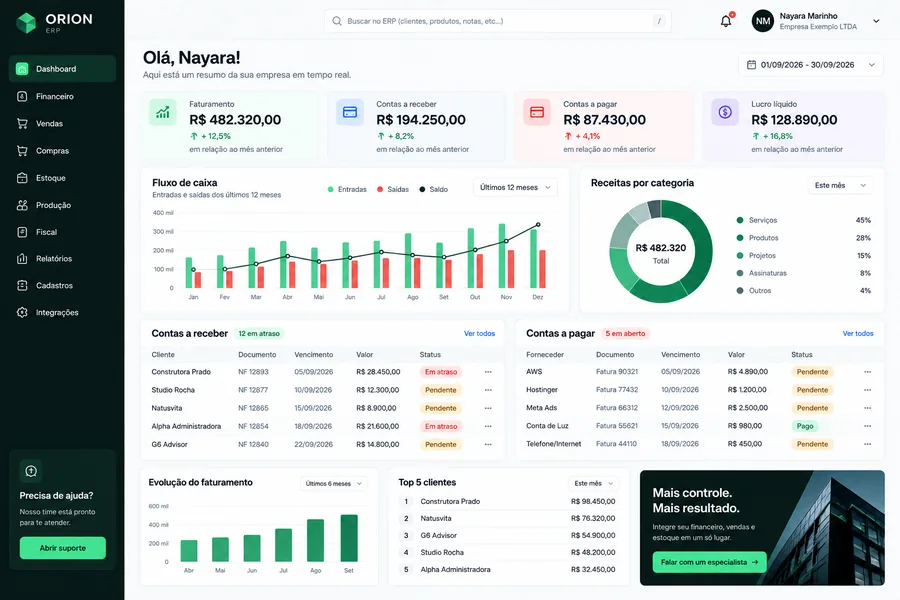Click the Lucro líquido coin icon
Viewport: 900px width, 600px height.
coord(725,112)
